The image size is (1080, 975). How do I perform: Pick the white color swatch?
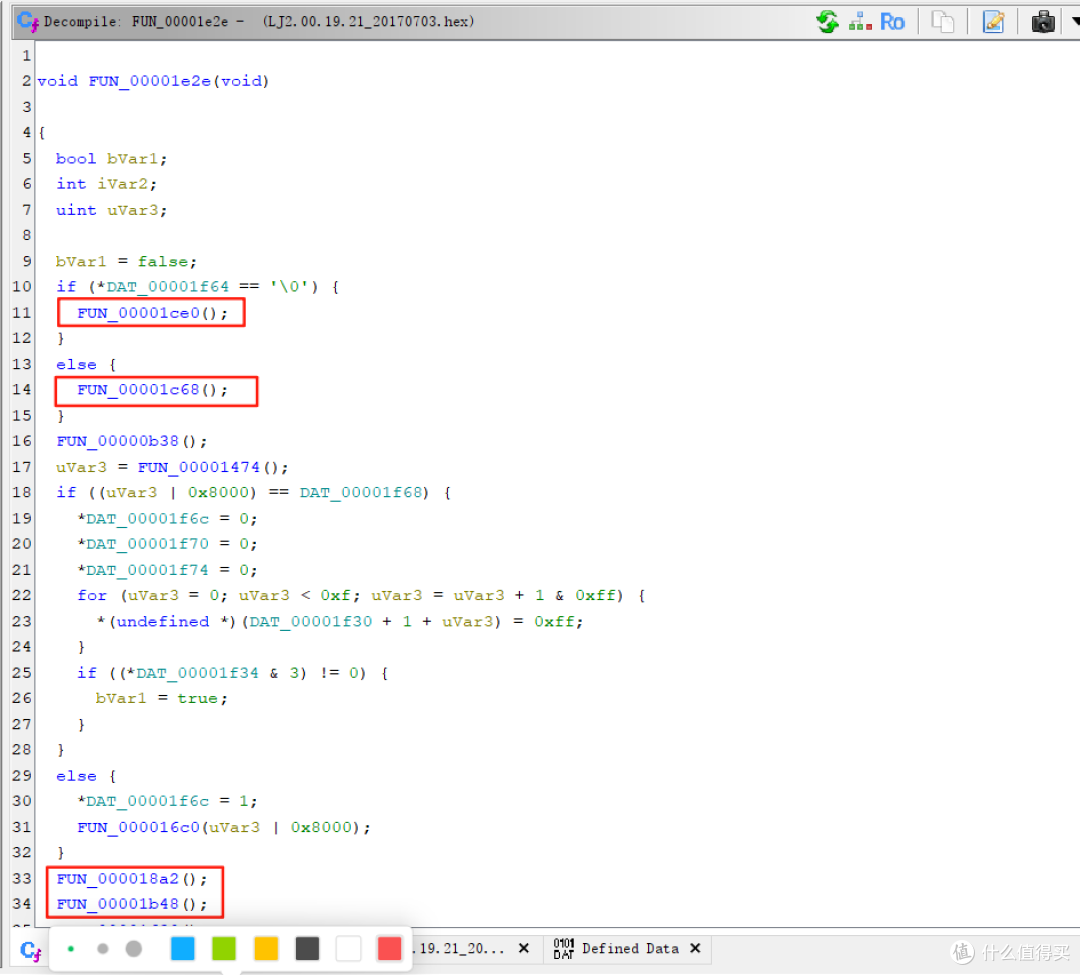coord(349,949)
